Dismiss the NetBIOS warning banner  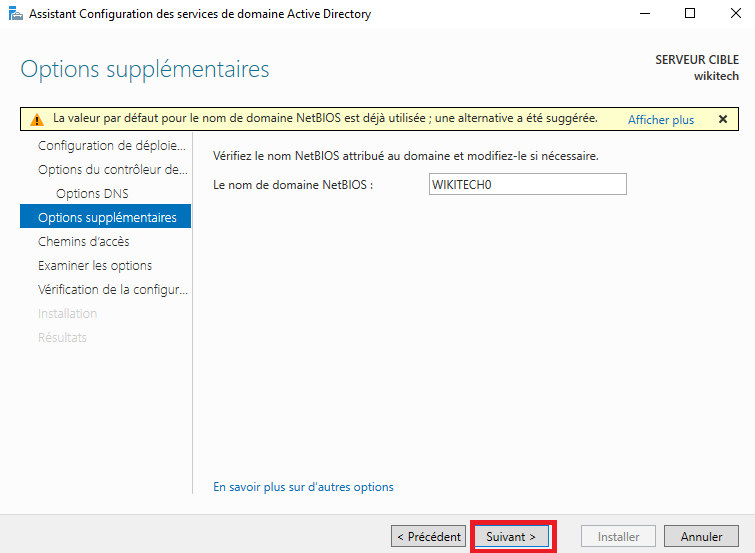point(723,119)
